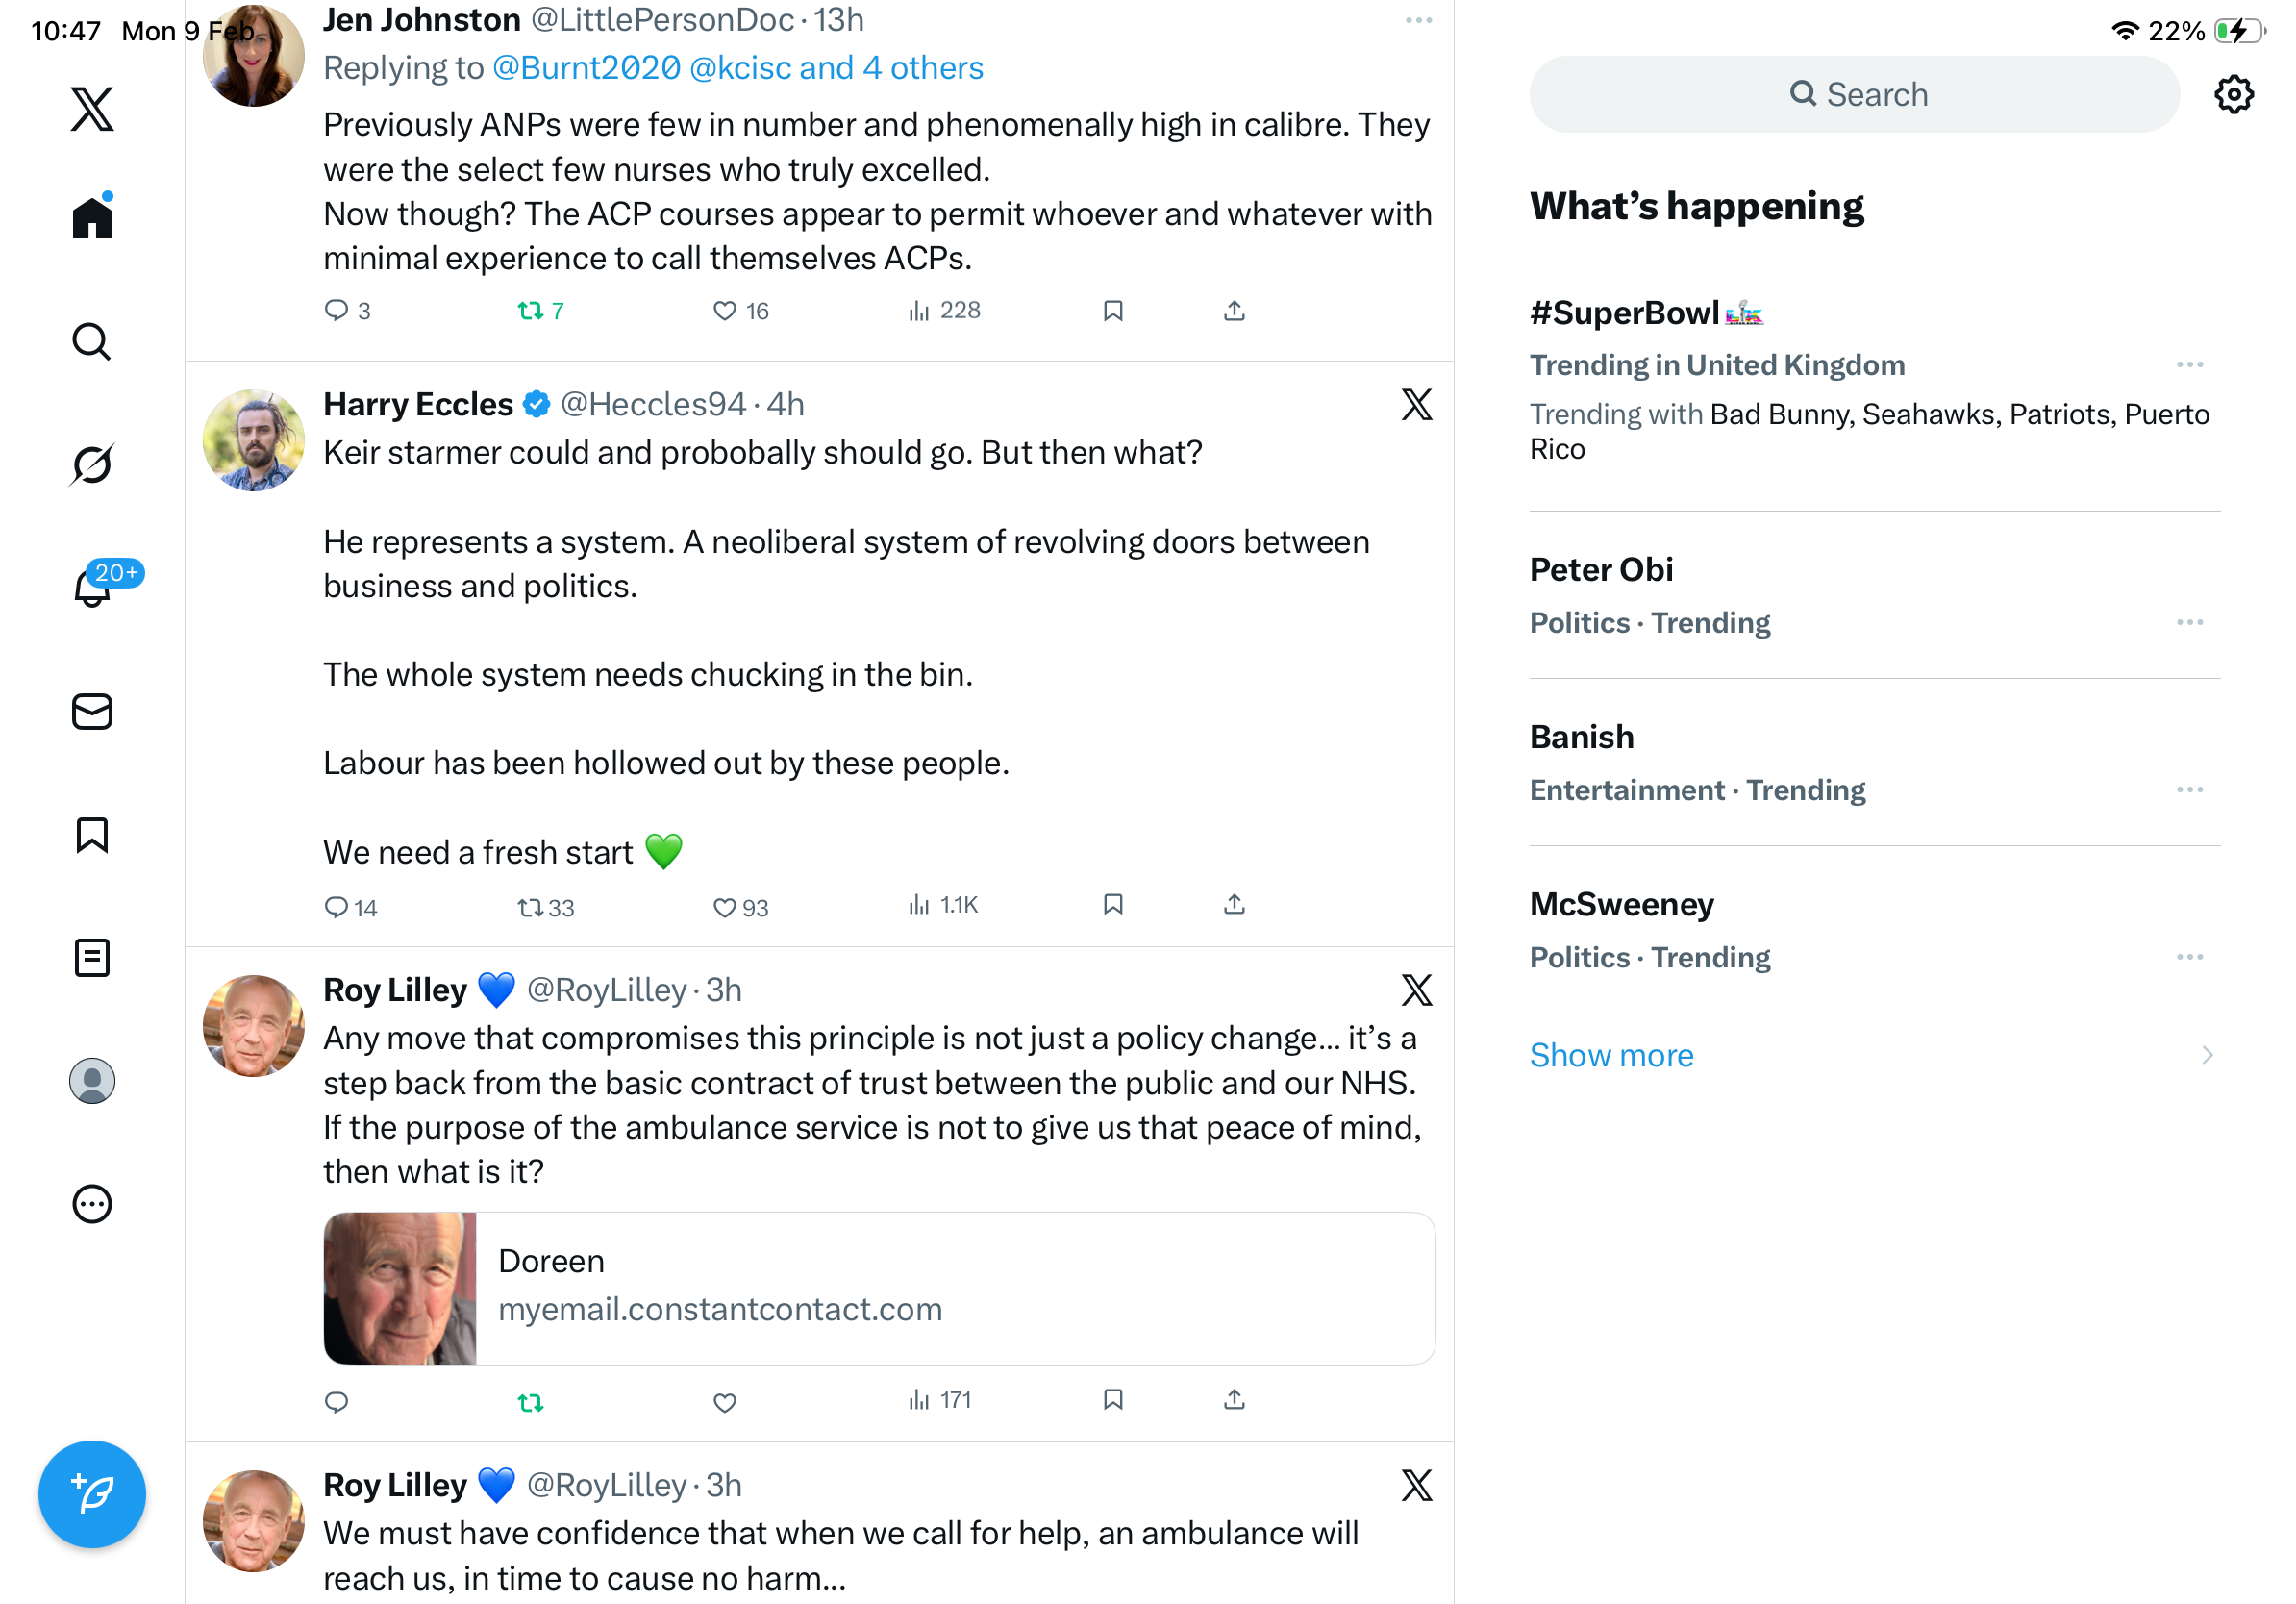Click the Search input field
This screenshot has width=2296, height=1604.
[x=1854, y=95]
